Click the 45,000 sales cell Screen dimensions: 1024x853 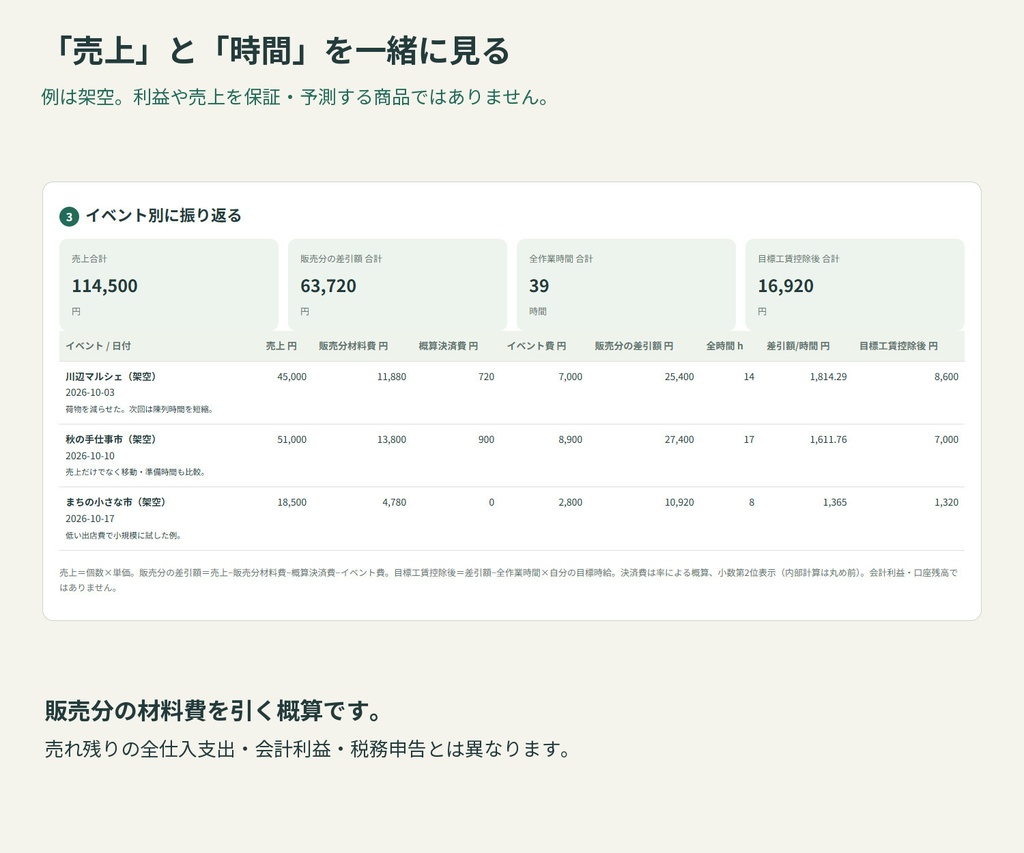pyautogui.click(x=291, y=377)
